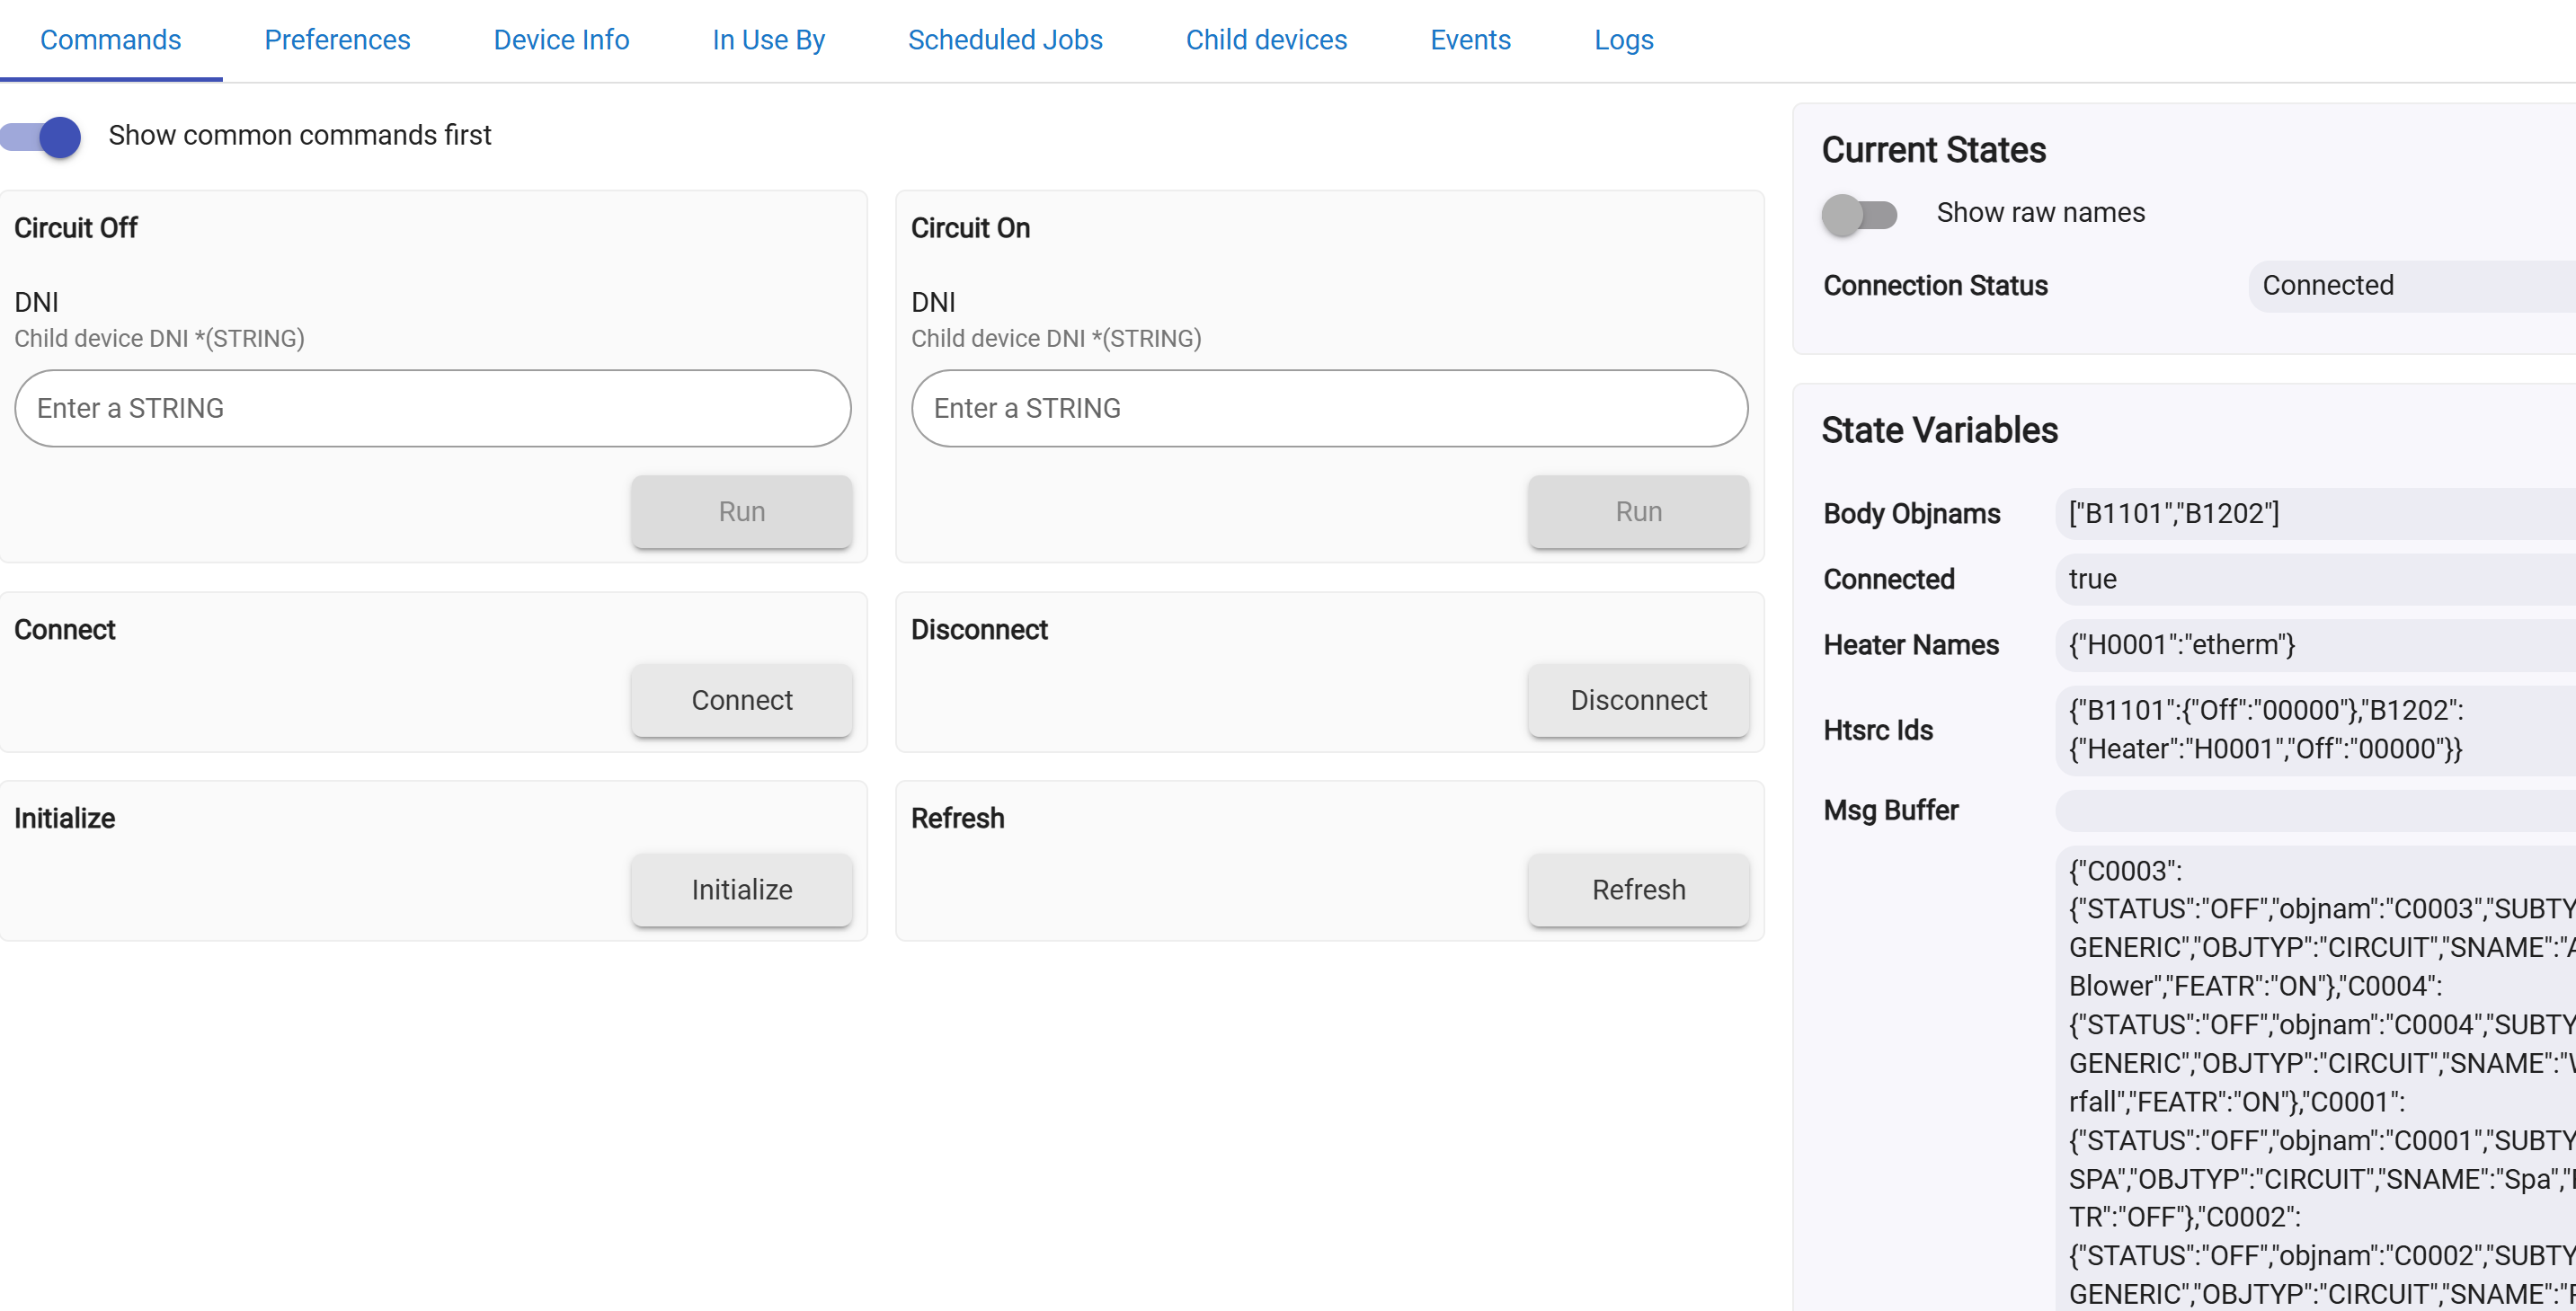Click the Connect button
The image size is (2576, 1311).
click(x=741, y=700)
